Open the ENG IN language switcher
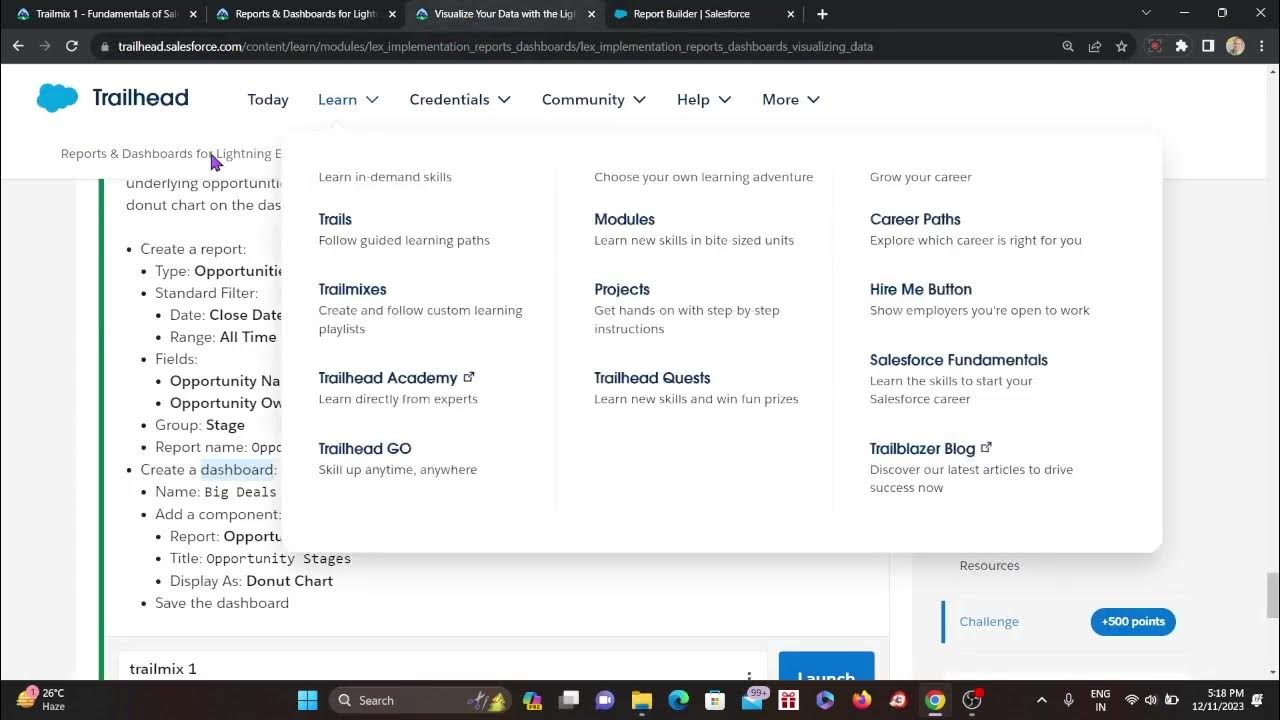1280x720 pixels. [x=1100, y=700]
